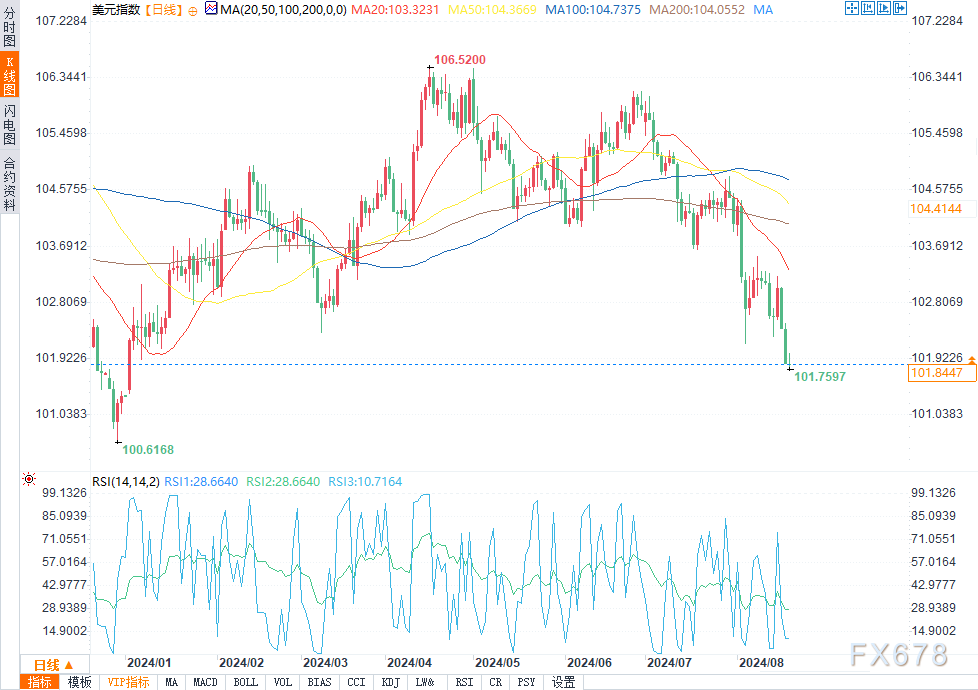
Task: Click the orange arrow above price 101.8447
Action: point(972,361)
